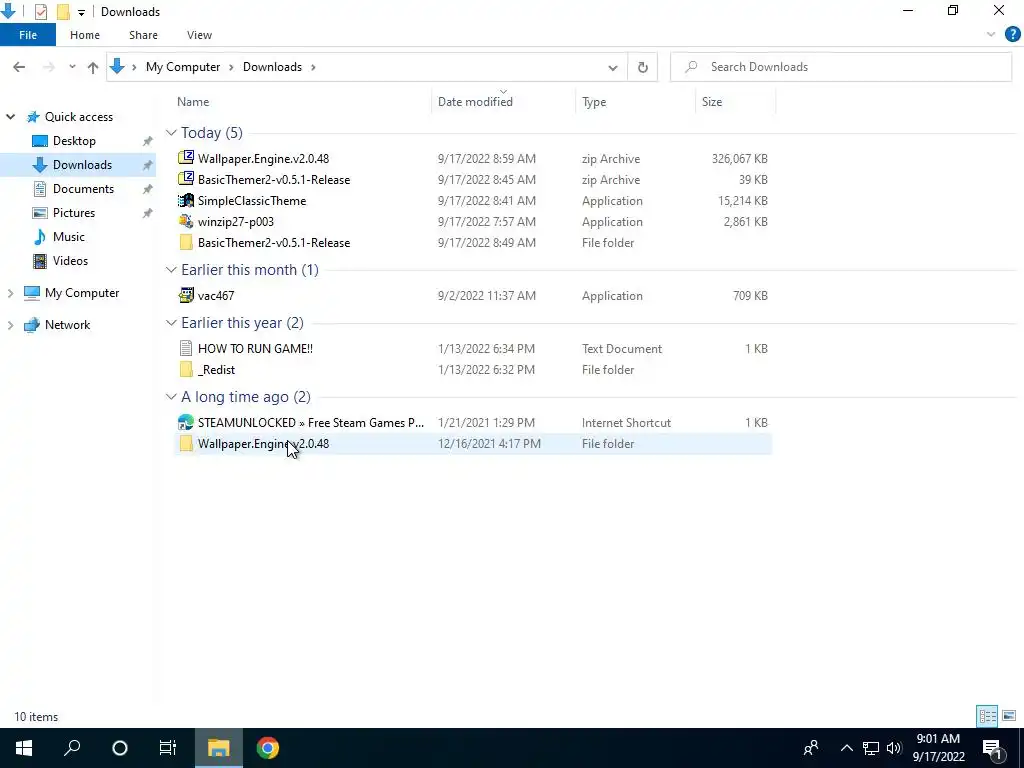Viewport: 1024px width, 768px height.
Task: Select the BasicThemer2-v0.5.1-Release folder icon
Action: point(186,242)
